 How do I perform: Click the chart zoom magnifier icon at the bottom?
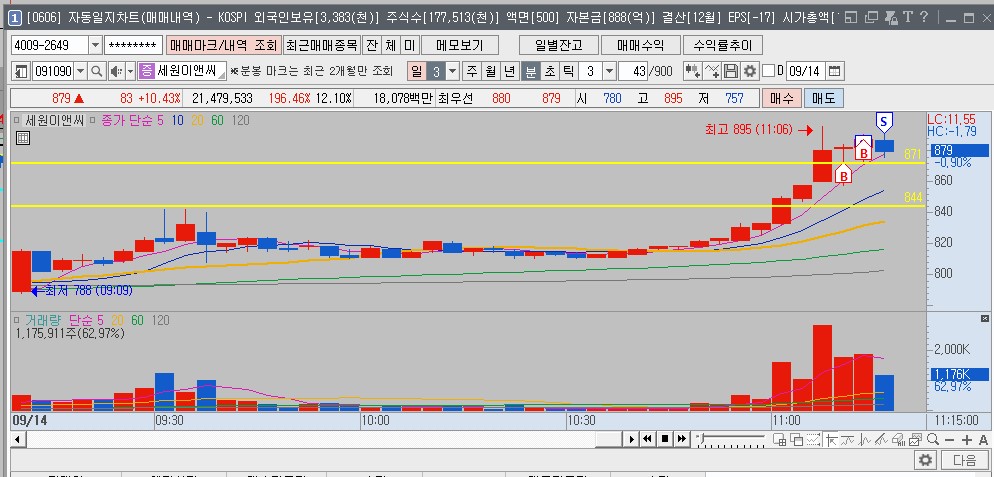click(x=933, y=439)
